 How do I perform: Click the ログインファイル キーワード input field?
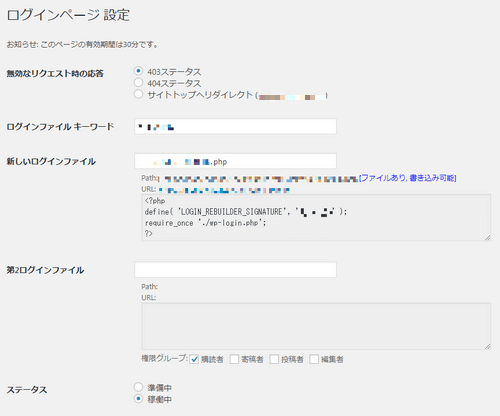click(235, 126)
